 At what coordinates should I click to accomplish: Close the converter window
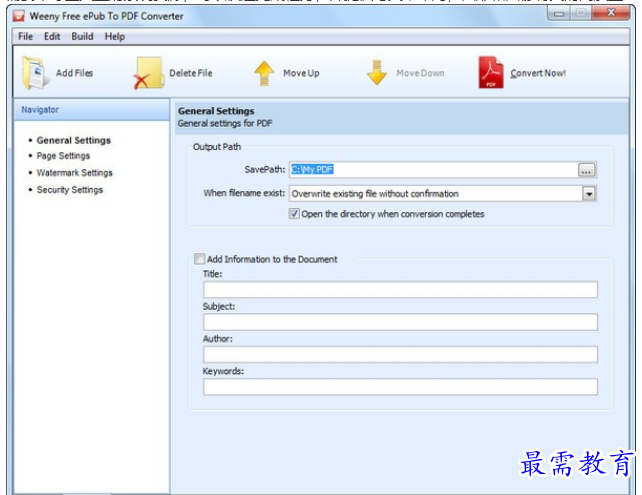point(611,13)
